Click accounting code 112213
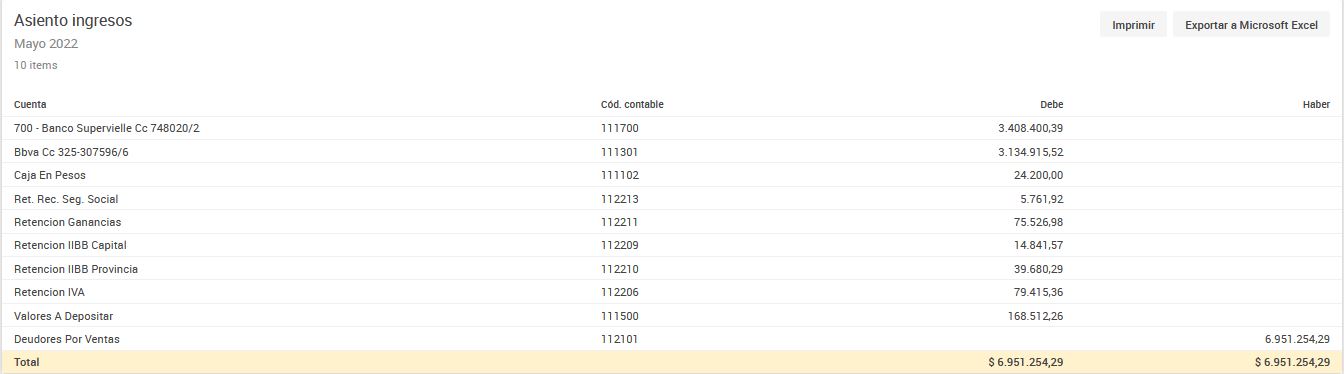 click(619, 199)
